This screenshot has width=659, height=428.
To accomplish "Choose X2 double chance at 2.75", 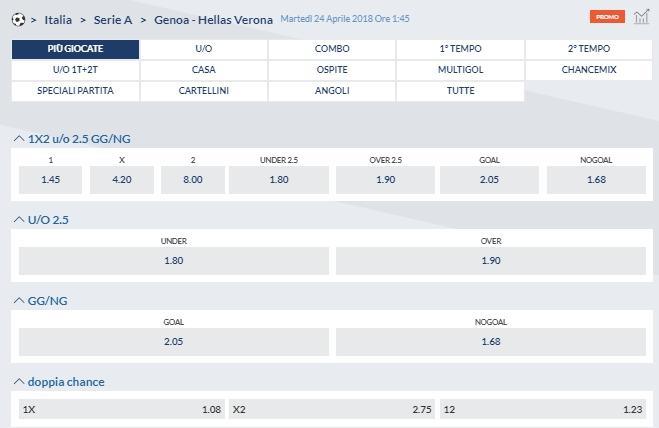I will [x=332, y=410].
